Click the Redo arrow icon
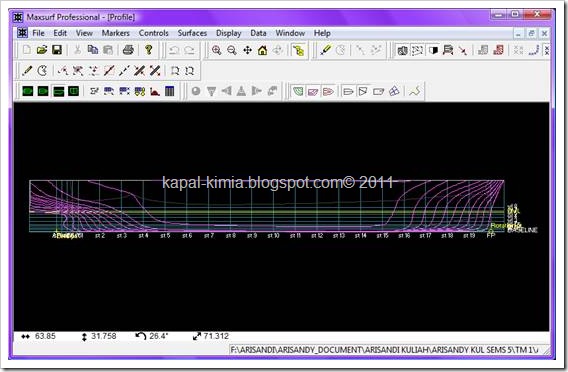The height and width of the screenshot is (372, 568). point(189,50)
